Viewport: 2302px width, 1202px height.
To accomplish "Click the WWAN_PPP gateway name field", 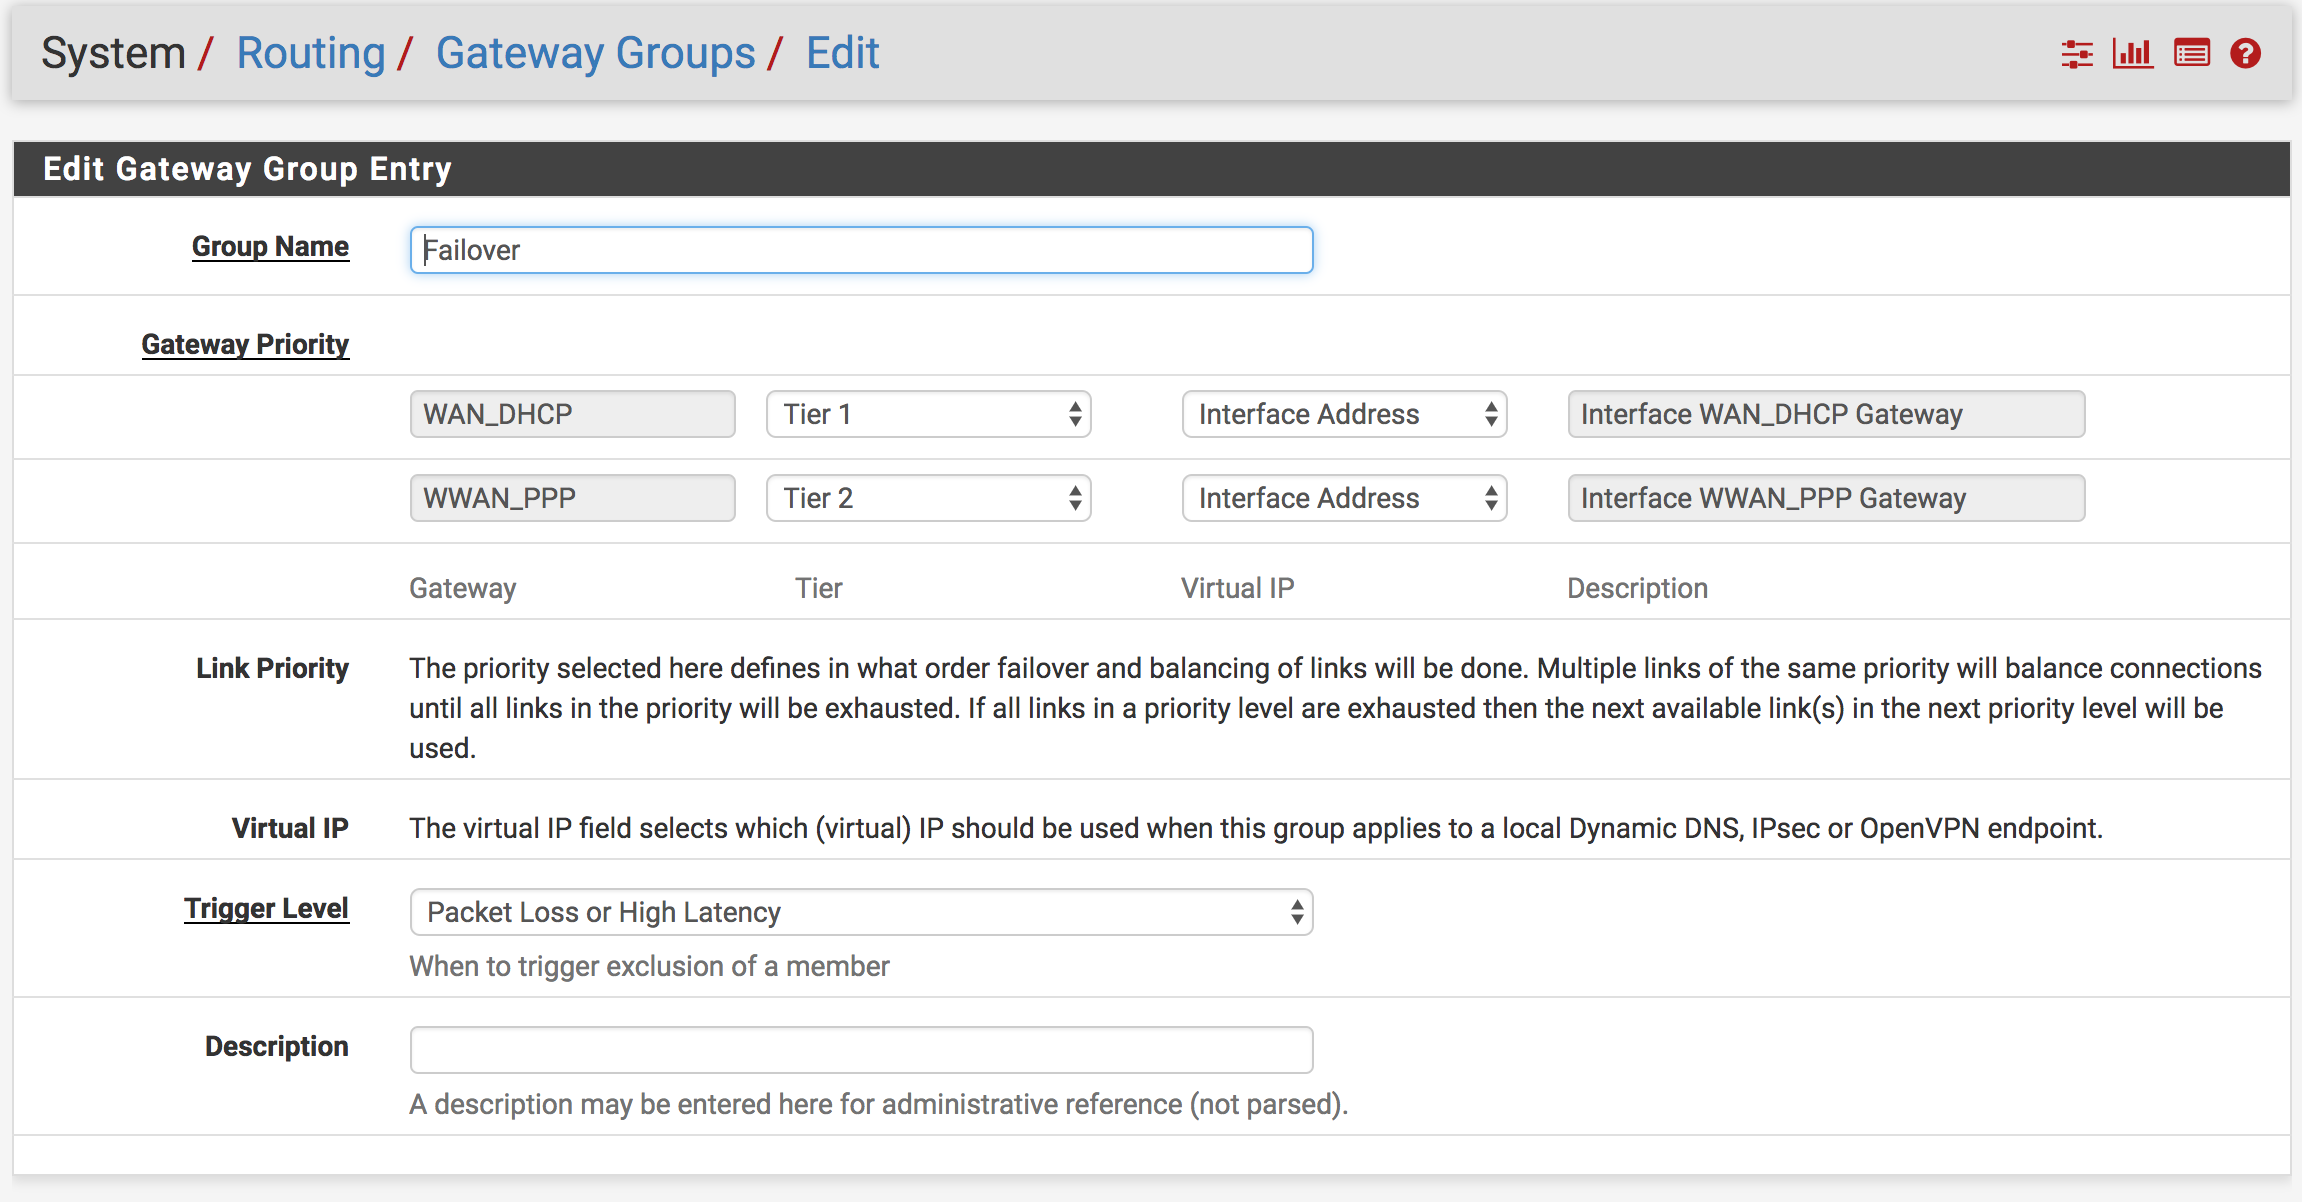I will [x=572, y=498].
